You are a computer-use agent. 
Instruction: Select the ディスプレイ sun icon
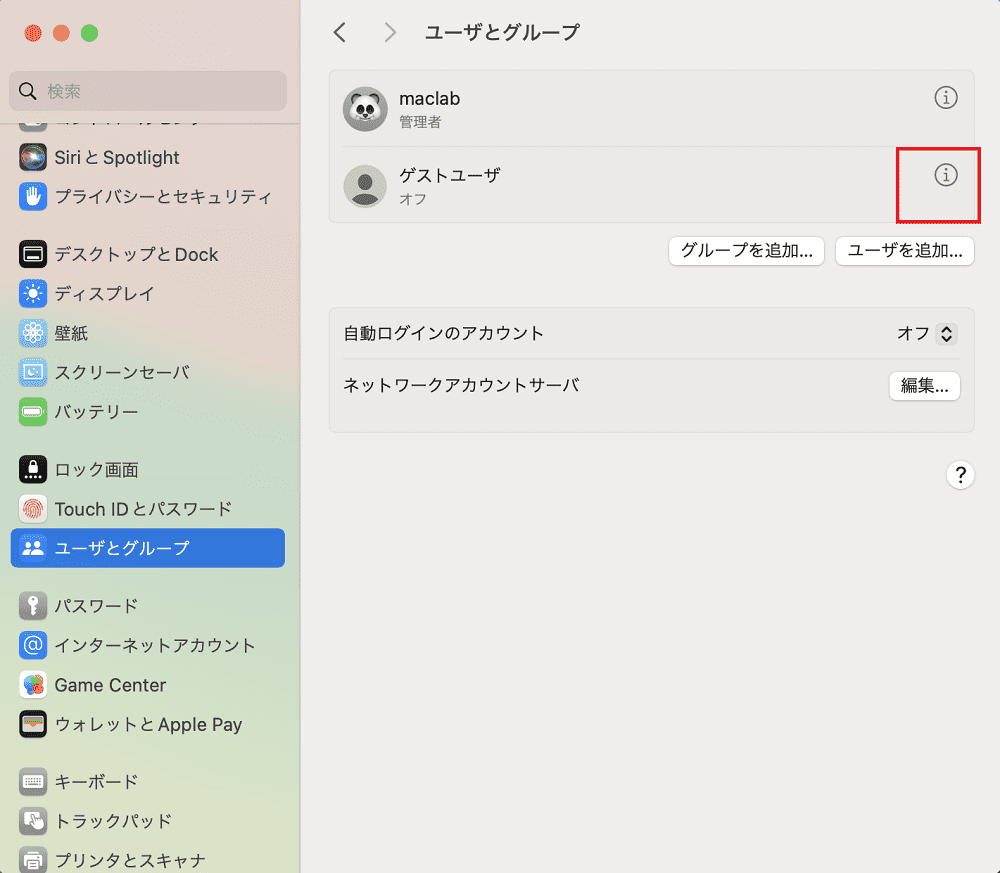(x=33, y=293)
